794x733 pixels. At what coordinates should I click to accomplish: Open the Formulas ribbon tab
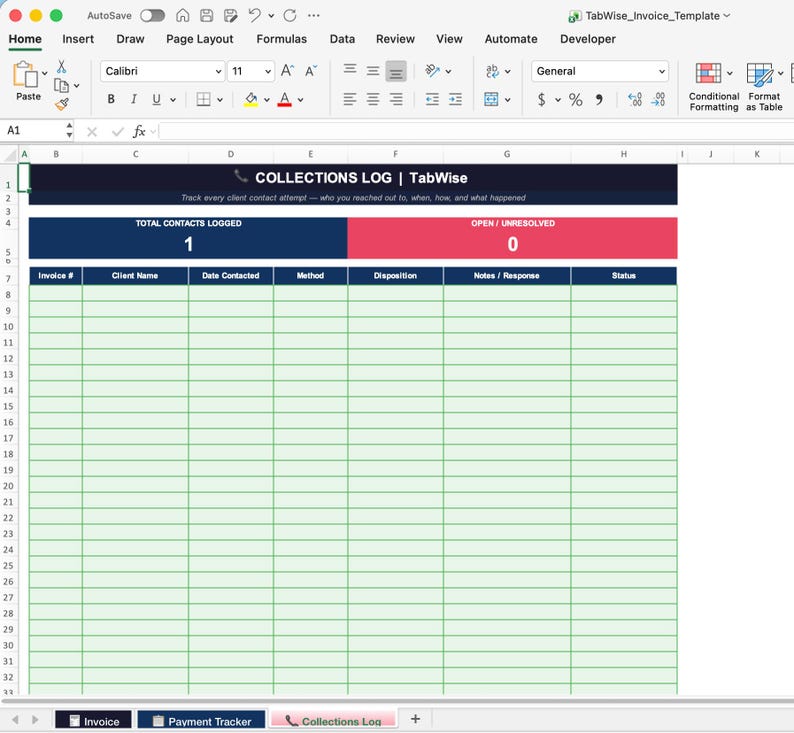click(282, 39)
